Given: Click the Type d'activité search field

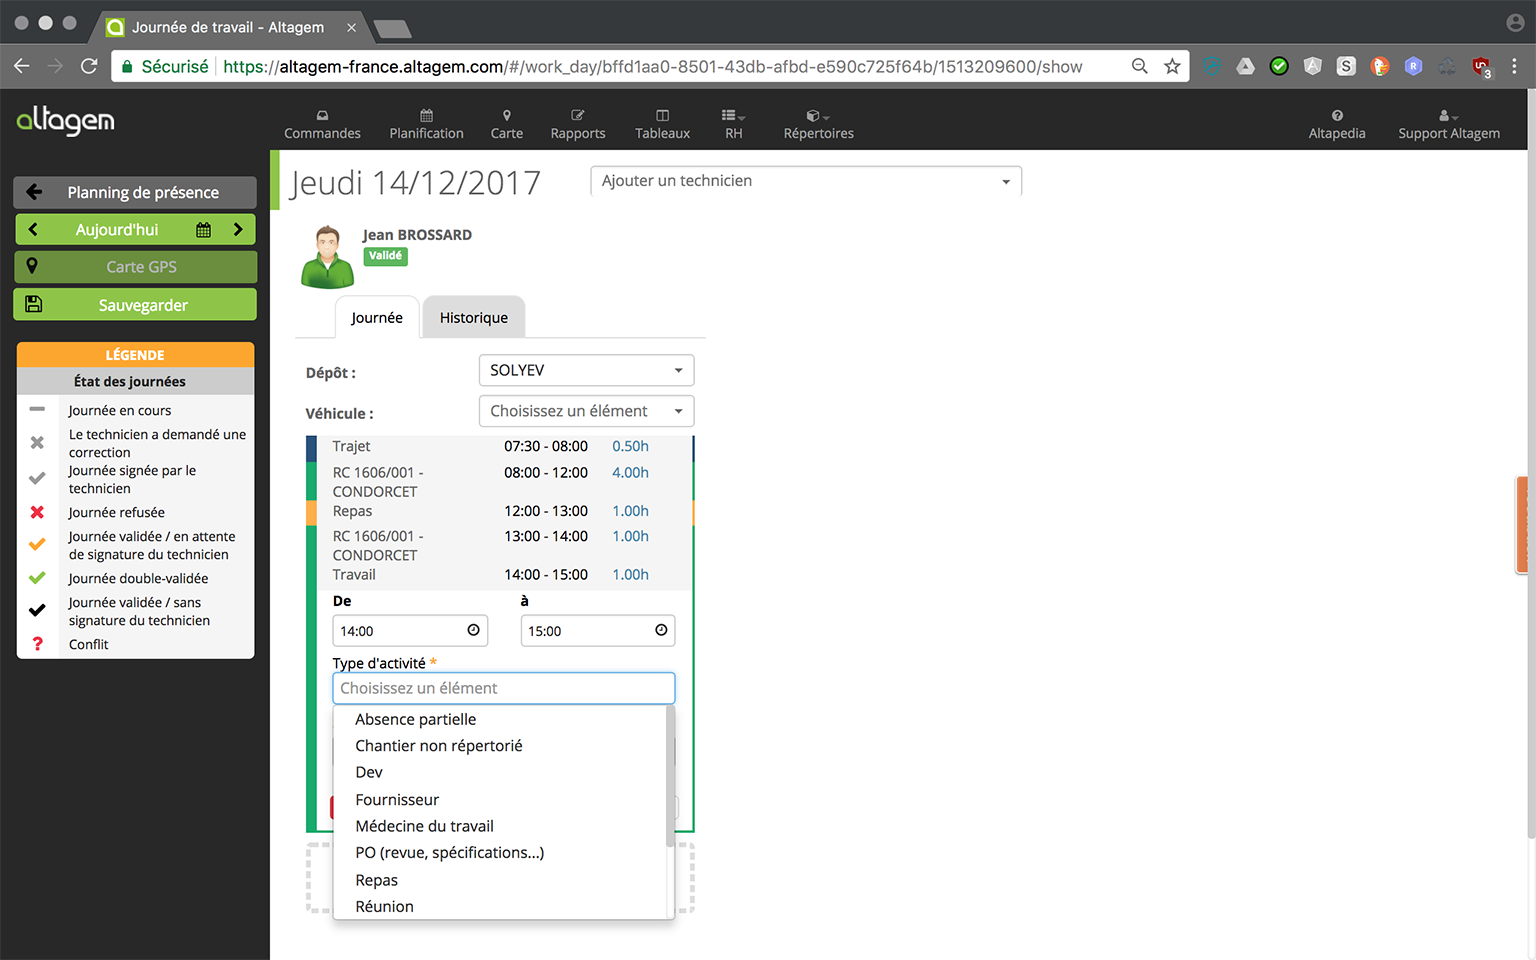Looking at the screenshot, I should [504, 688].
